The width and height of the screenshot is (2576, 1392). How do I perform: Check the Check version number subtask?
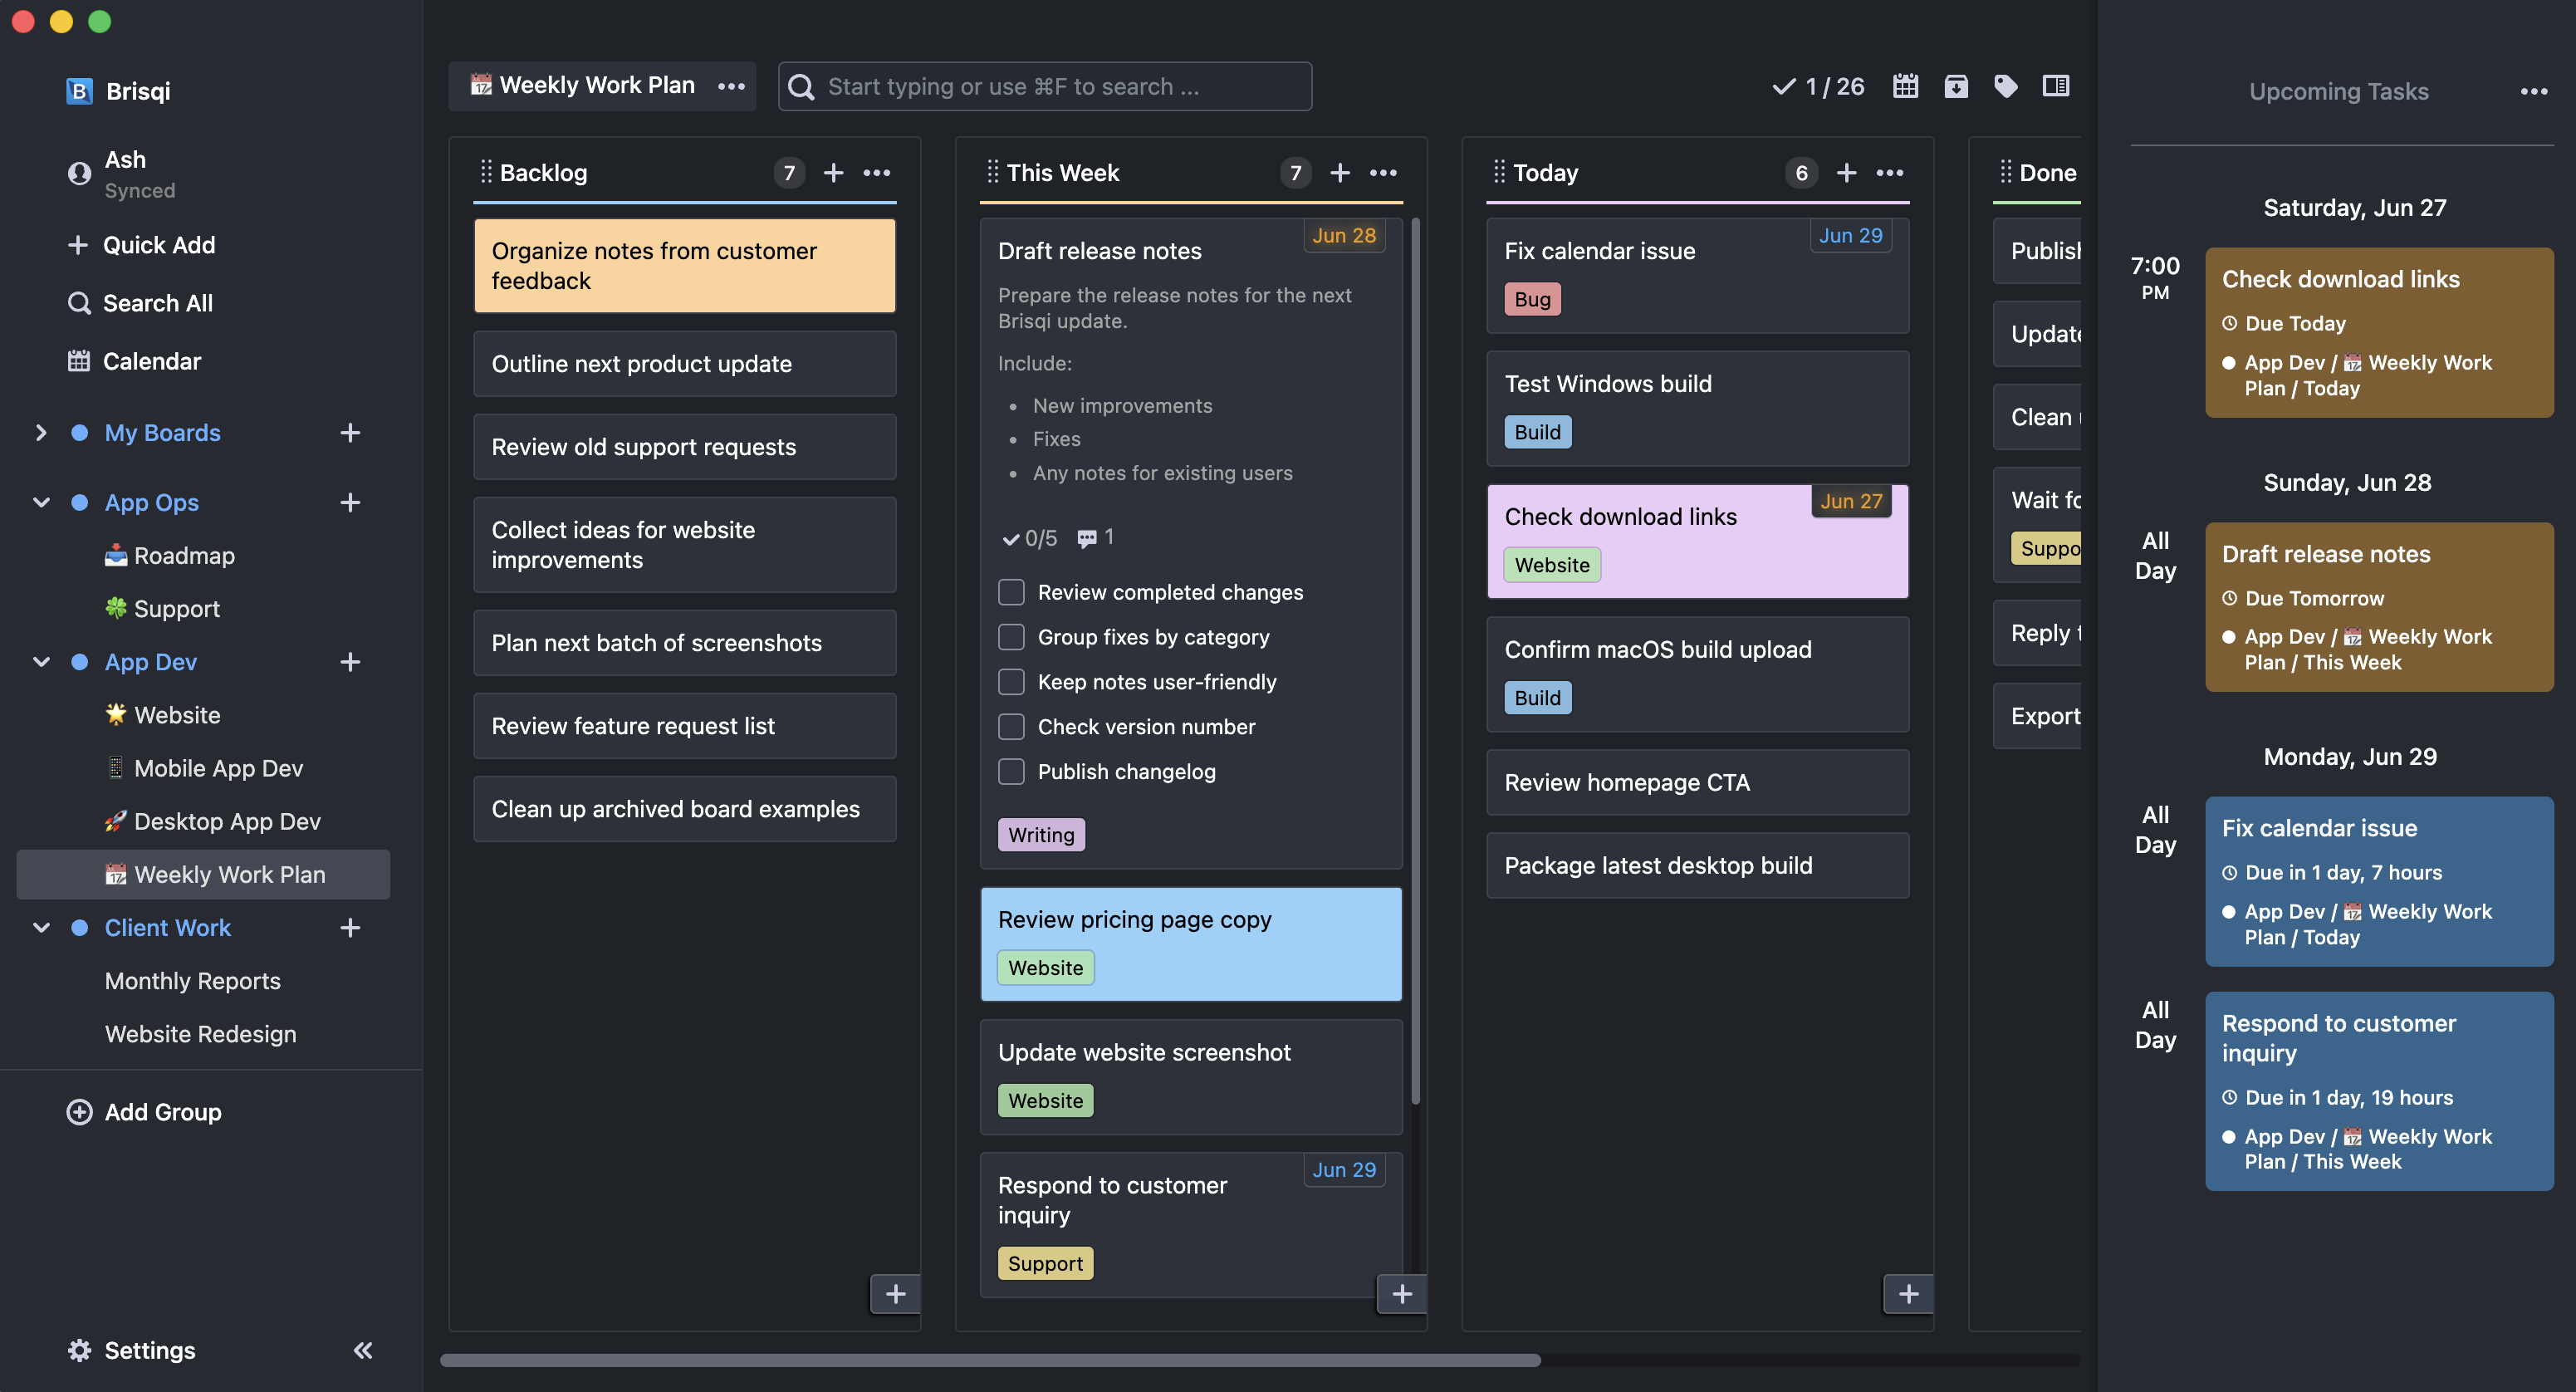pyautogui.click(x=1011, y=727)
